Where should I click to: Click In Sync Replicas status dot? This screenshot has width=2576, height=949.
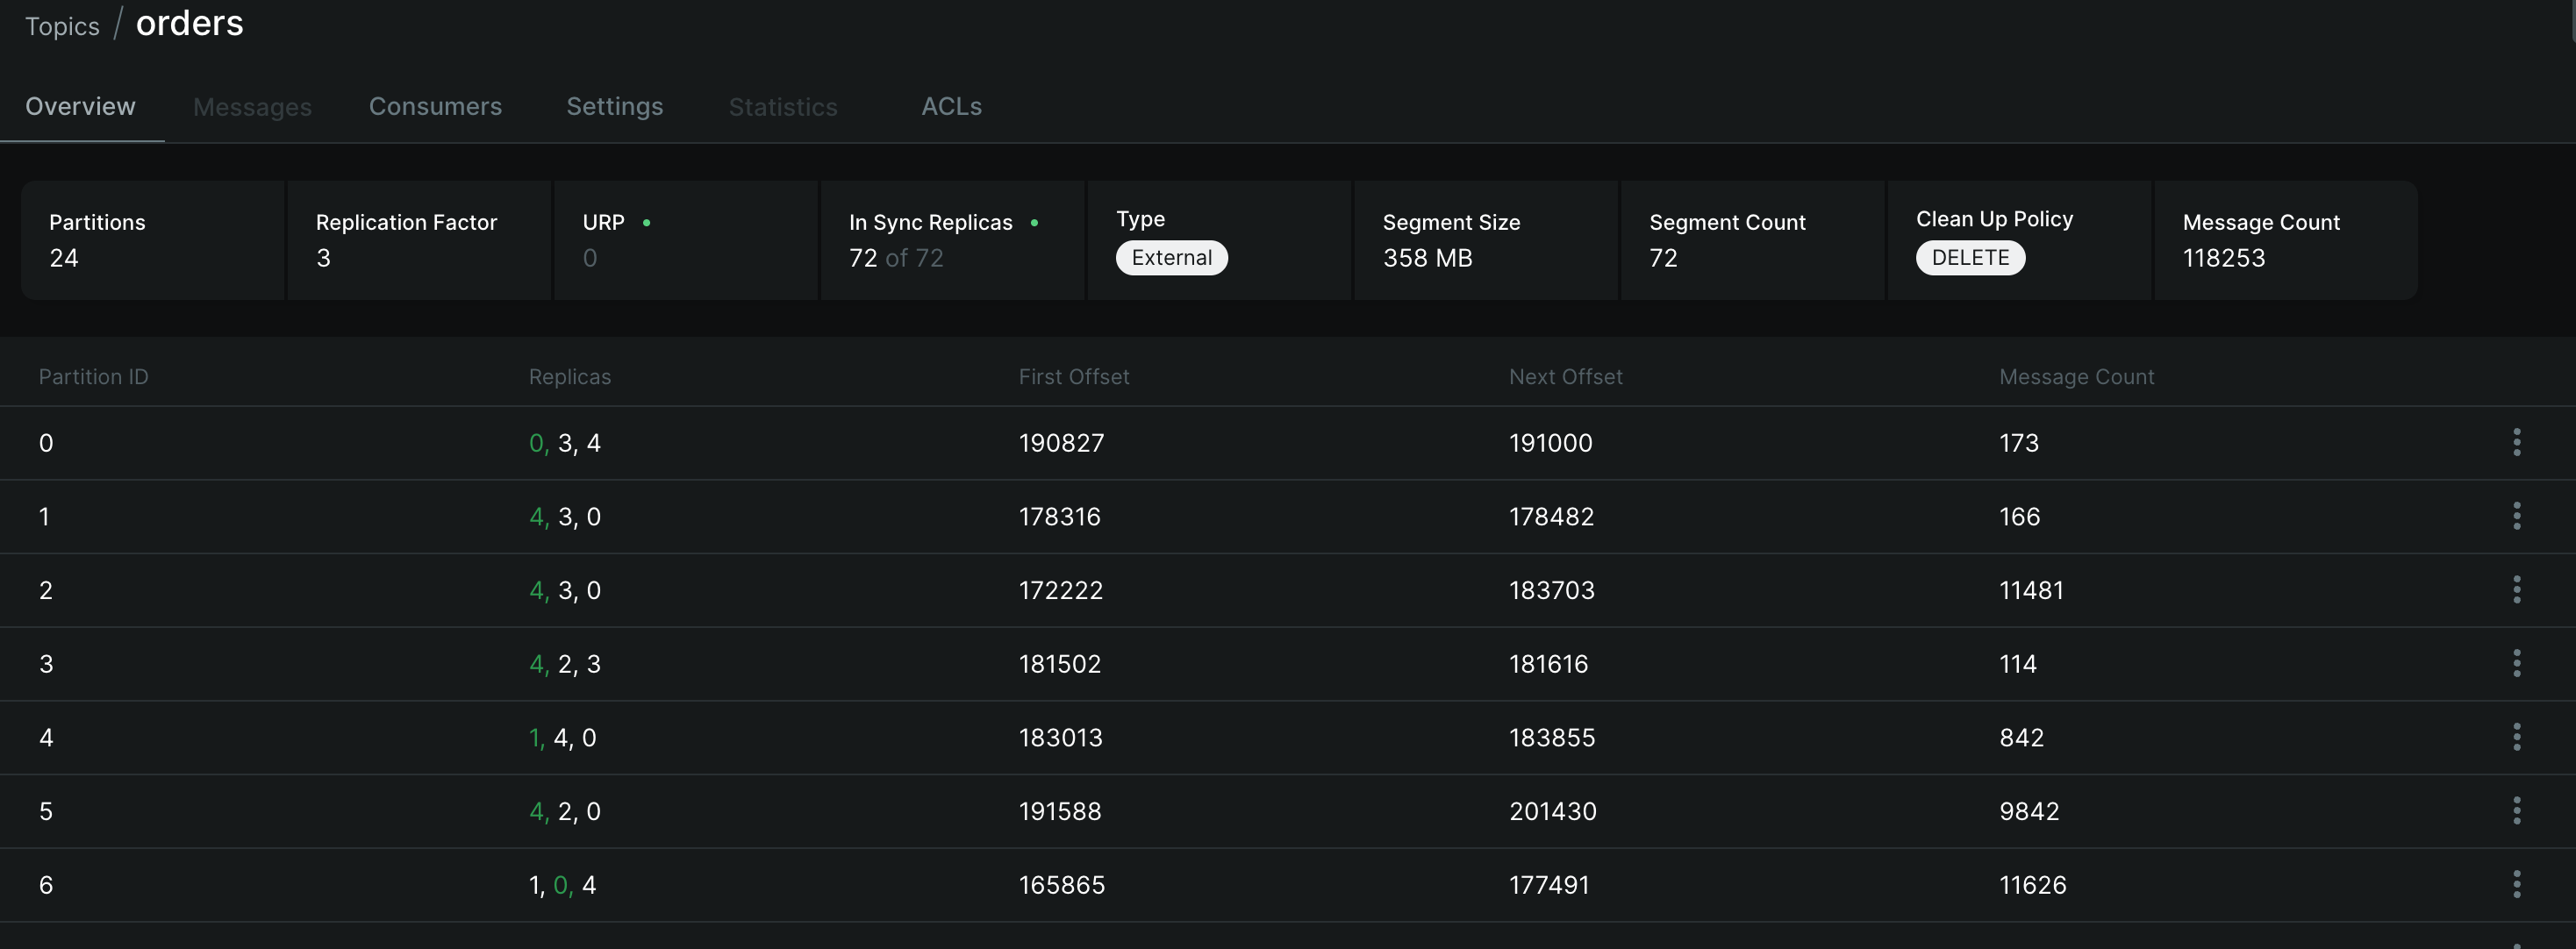1034,222
